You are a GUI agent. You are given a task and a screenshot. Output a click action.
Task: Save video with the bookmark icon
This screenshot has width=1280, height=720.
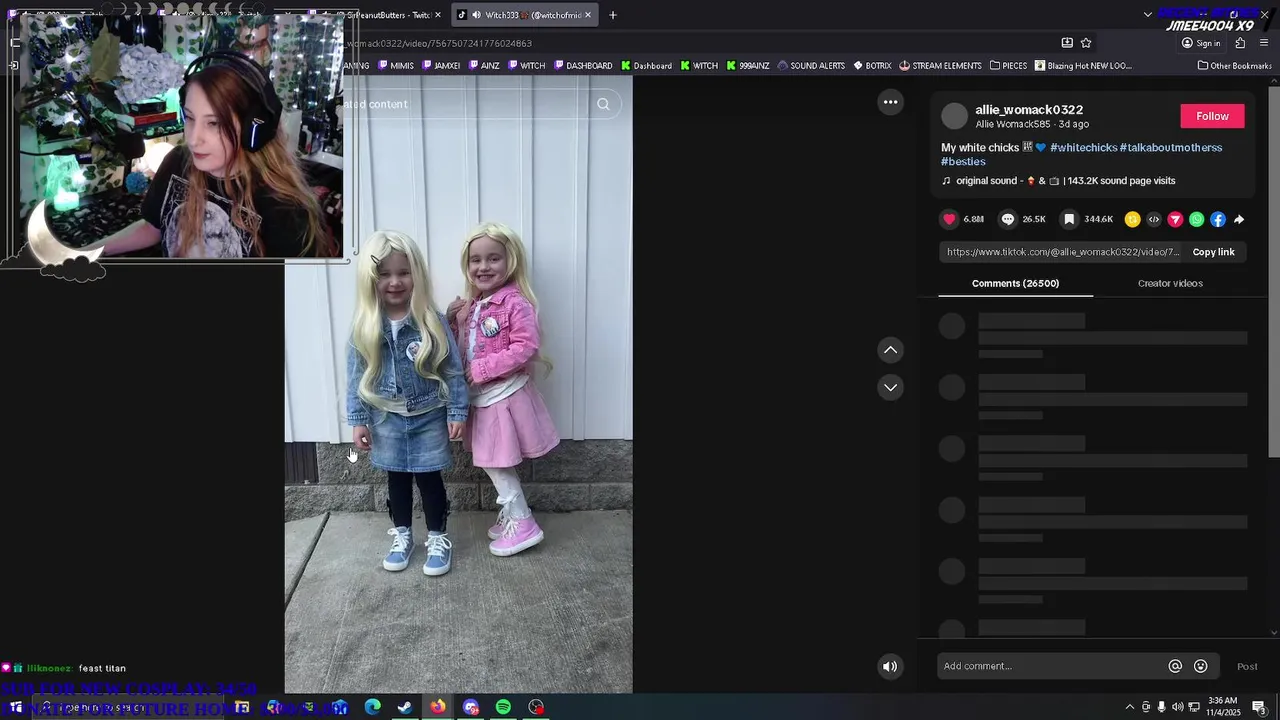tap(1069, 219)
